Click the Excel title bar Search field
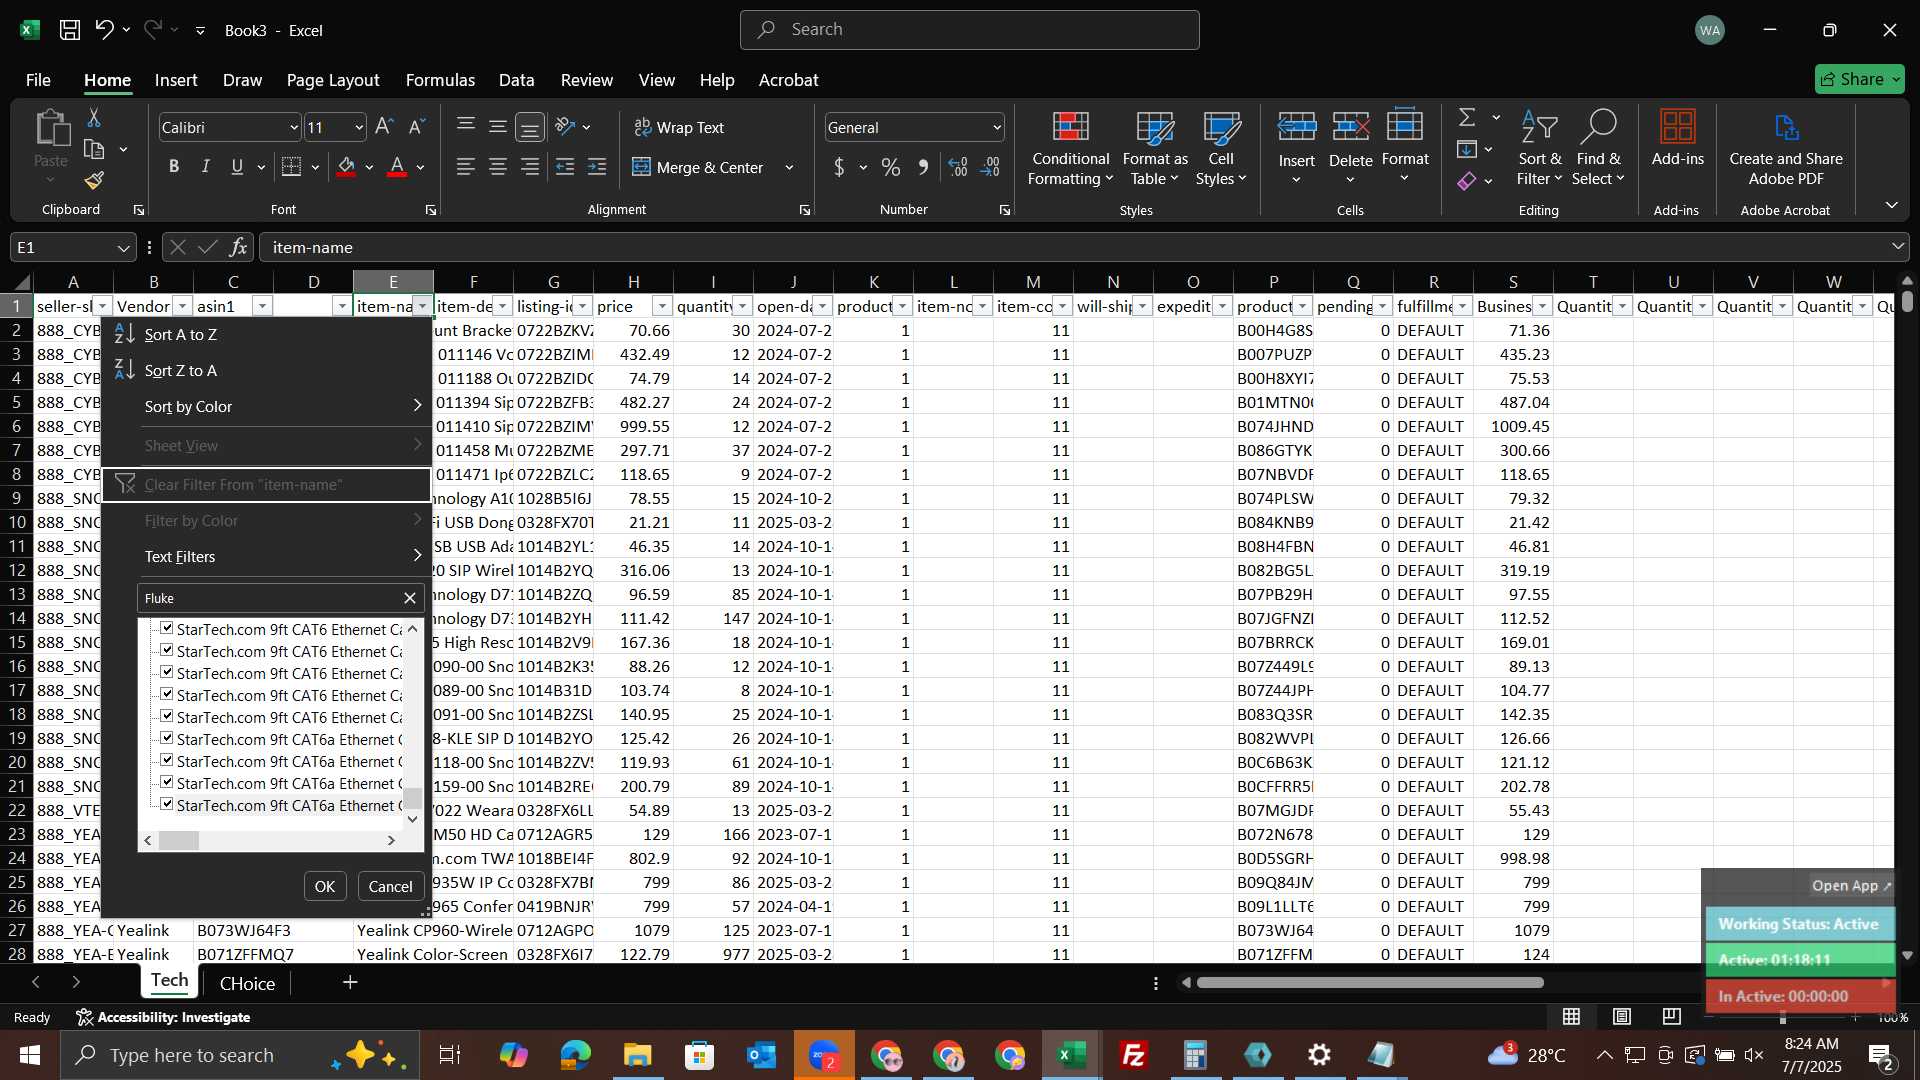1920x1080 pixels. (969, 30)
